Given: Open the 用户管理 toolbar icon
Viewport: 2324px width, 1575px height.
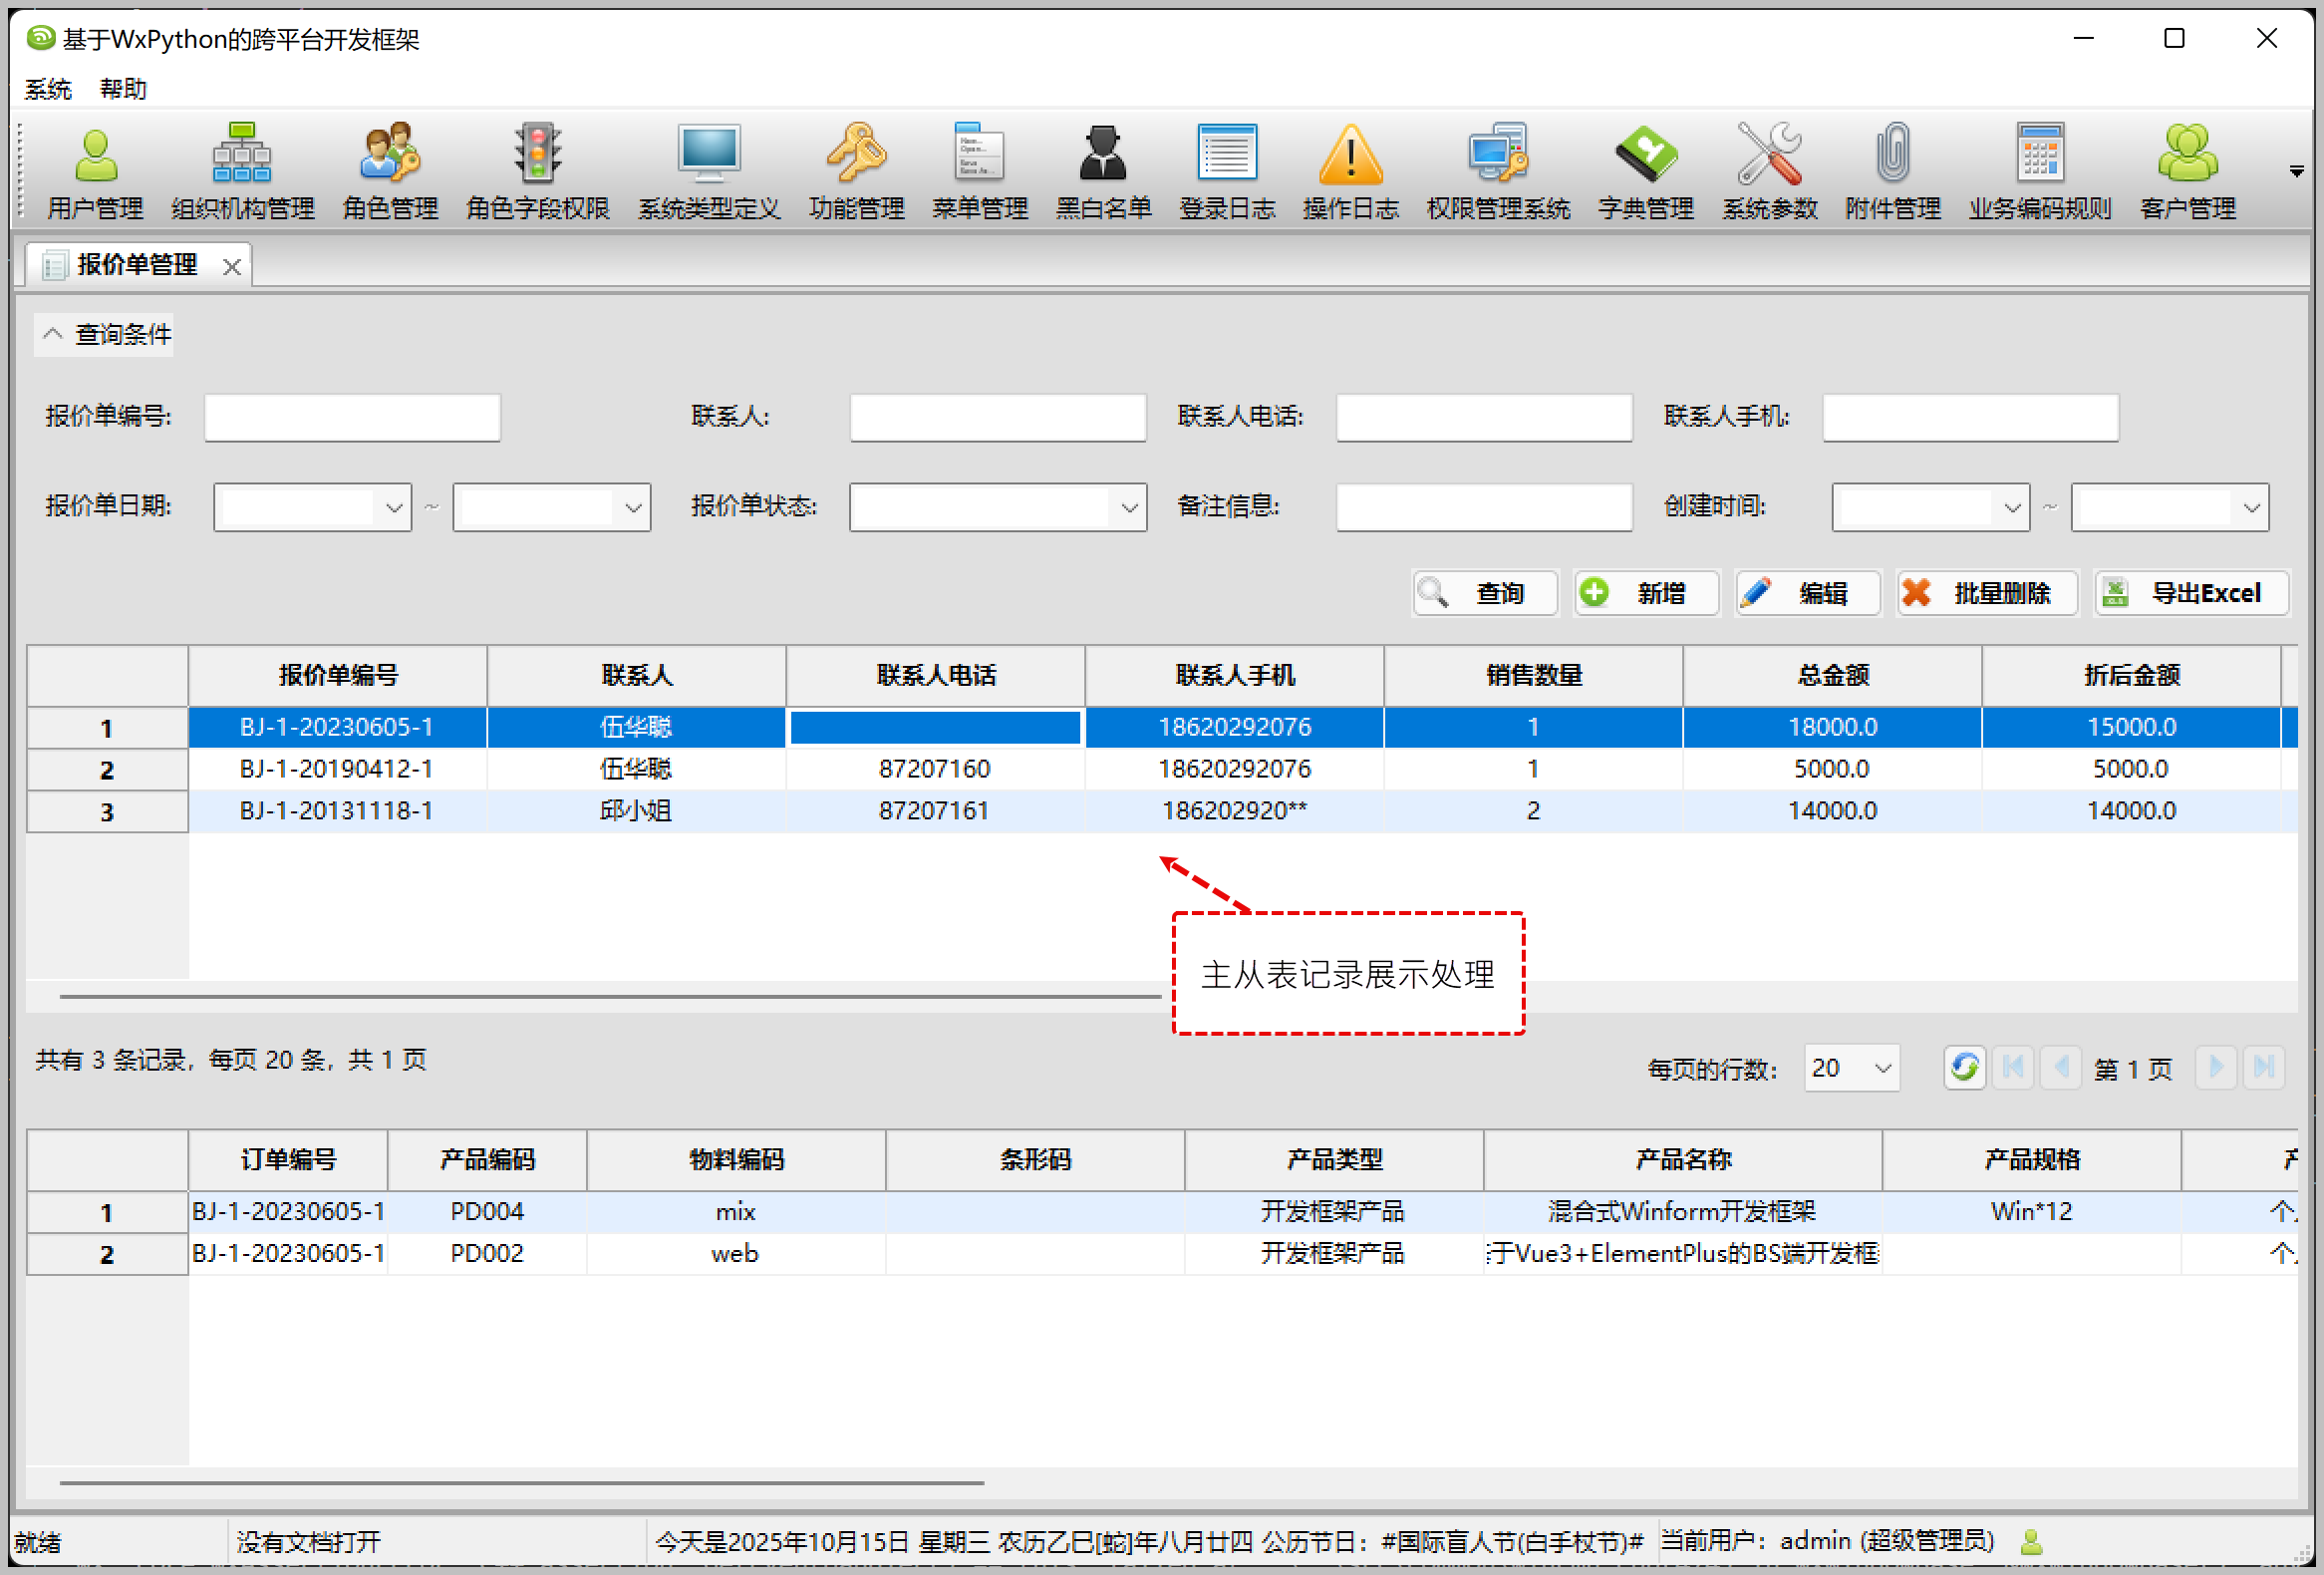Looking at the screenshot, I should click(96, 155).
